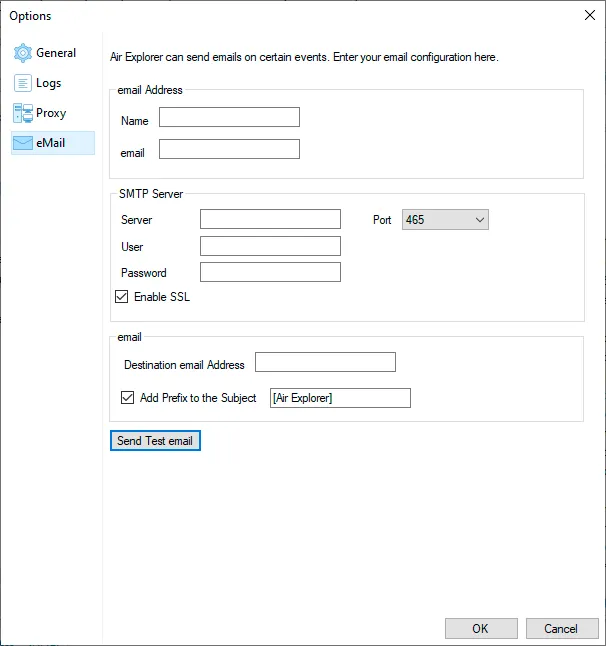This screenshot has width=606, height=646.
Task: Click the eMail envelope icon
Action: (x=23, y=143)
